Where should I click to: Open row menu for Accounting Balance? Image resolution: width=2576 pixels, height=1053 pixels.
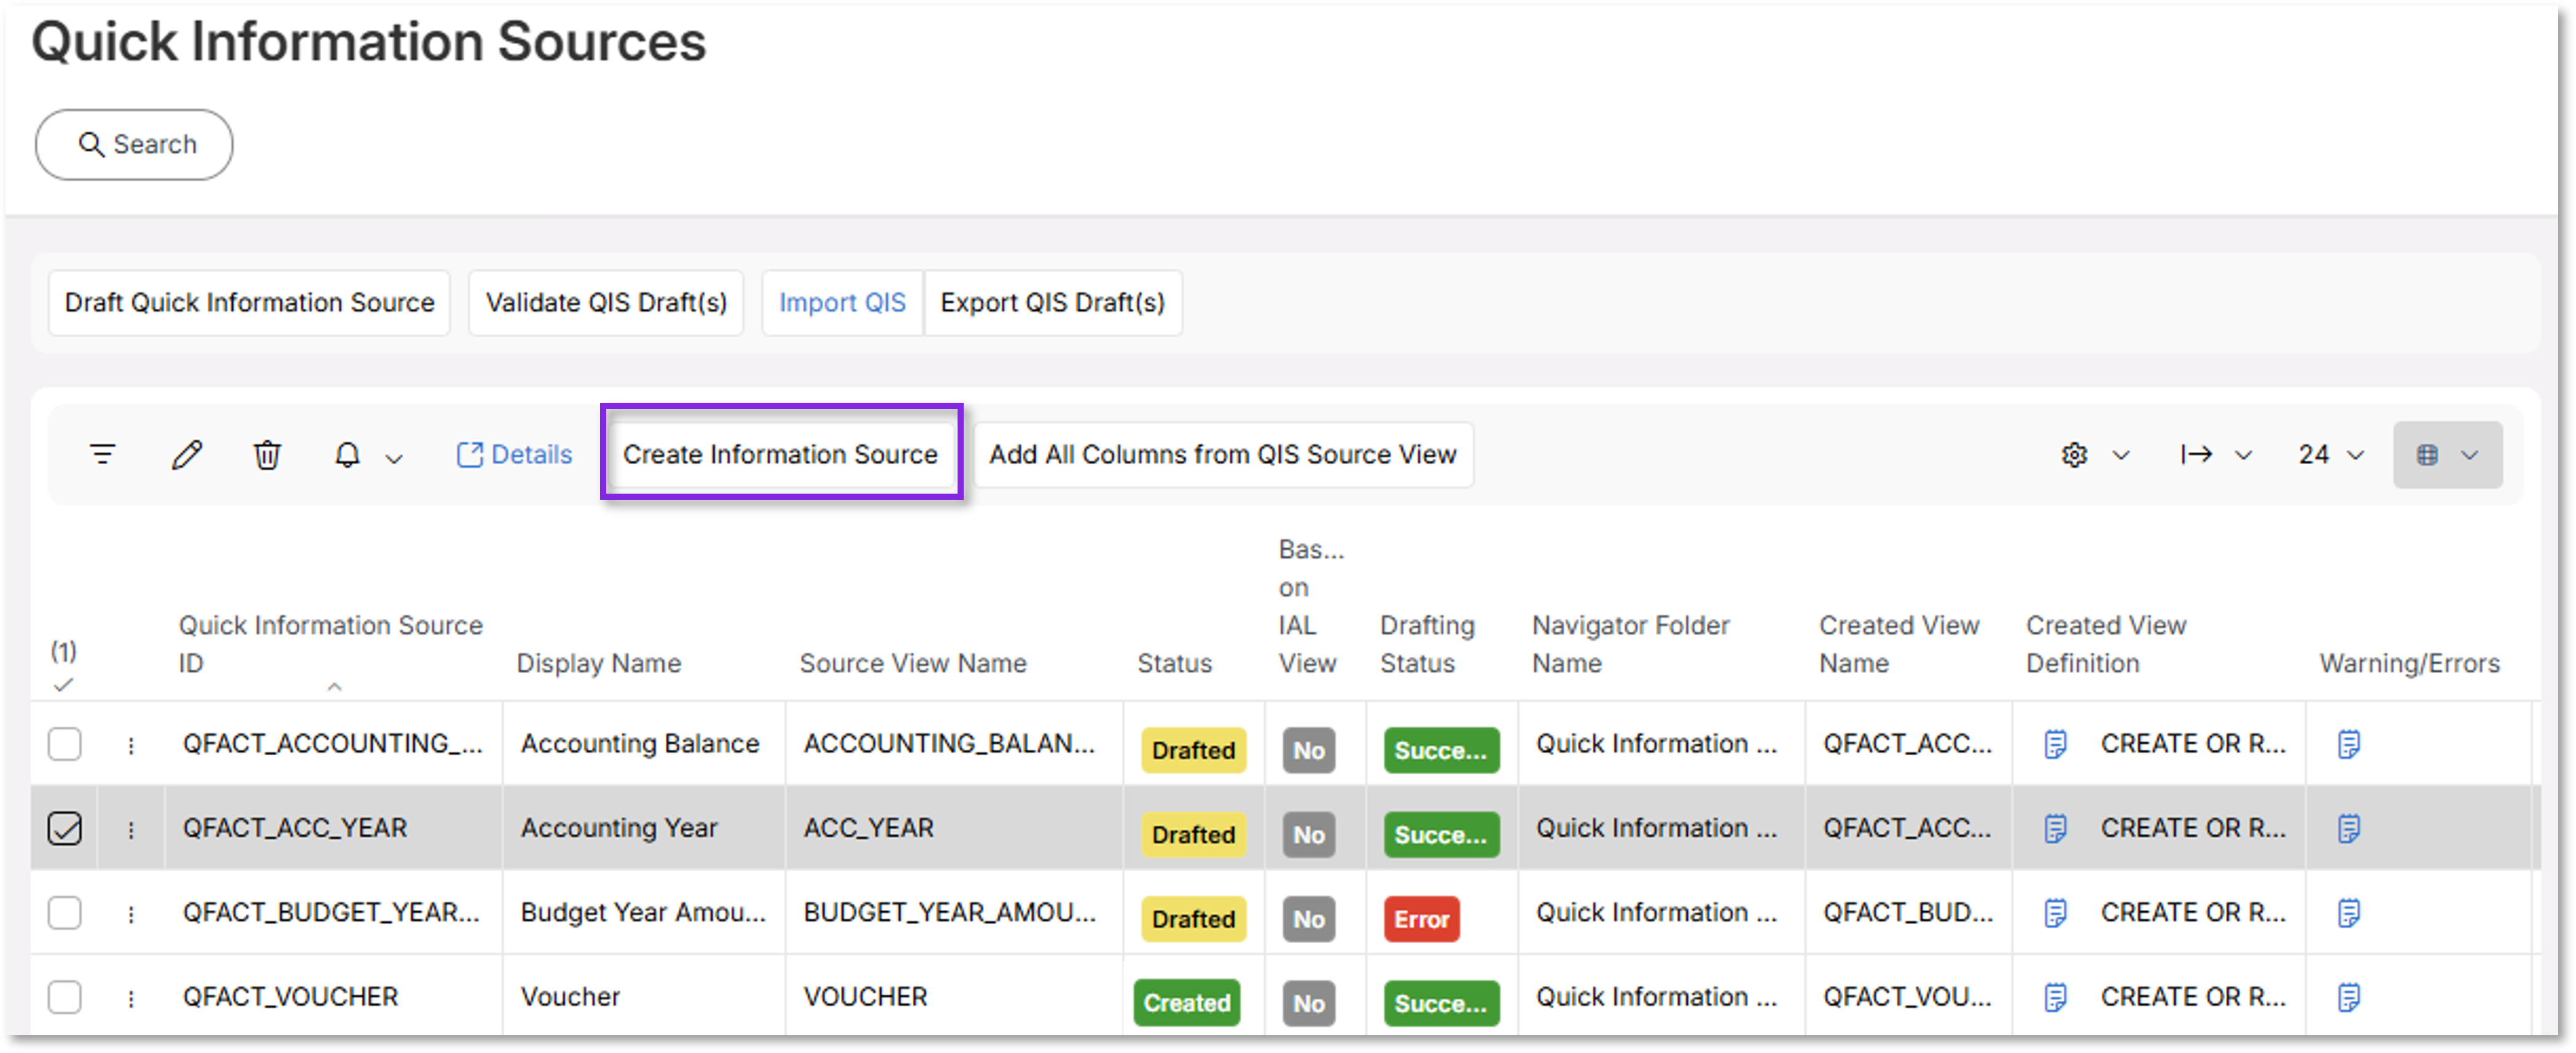[131, 745]
